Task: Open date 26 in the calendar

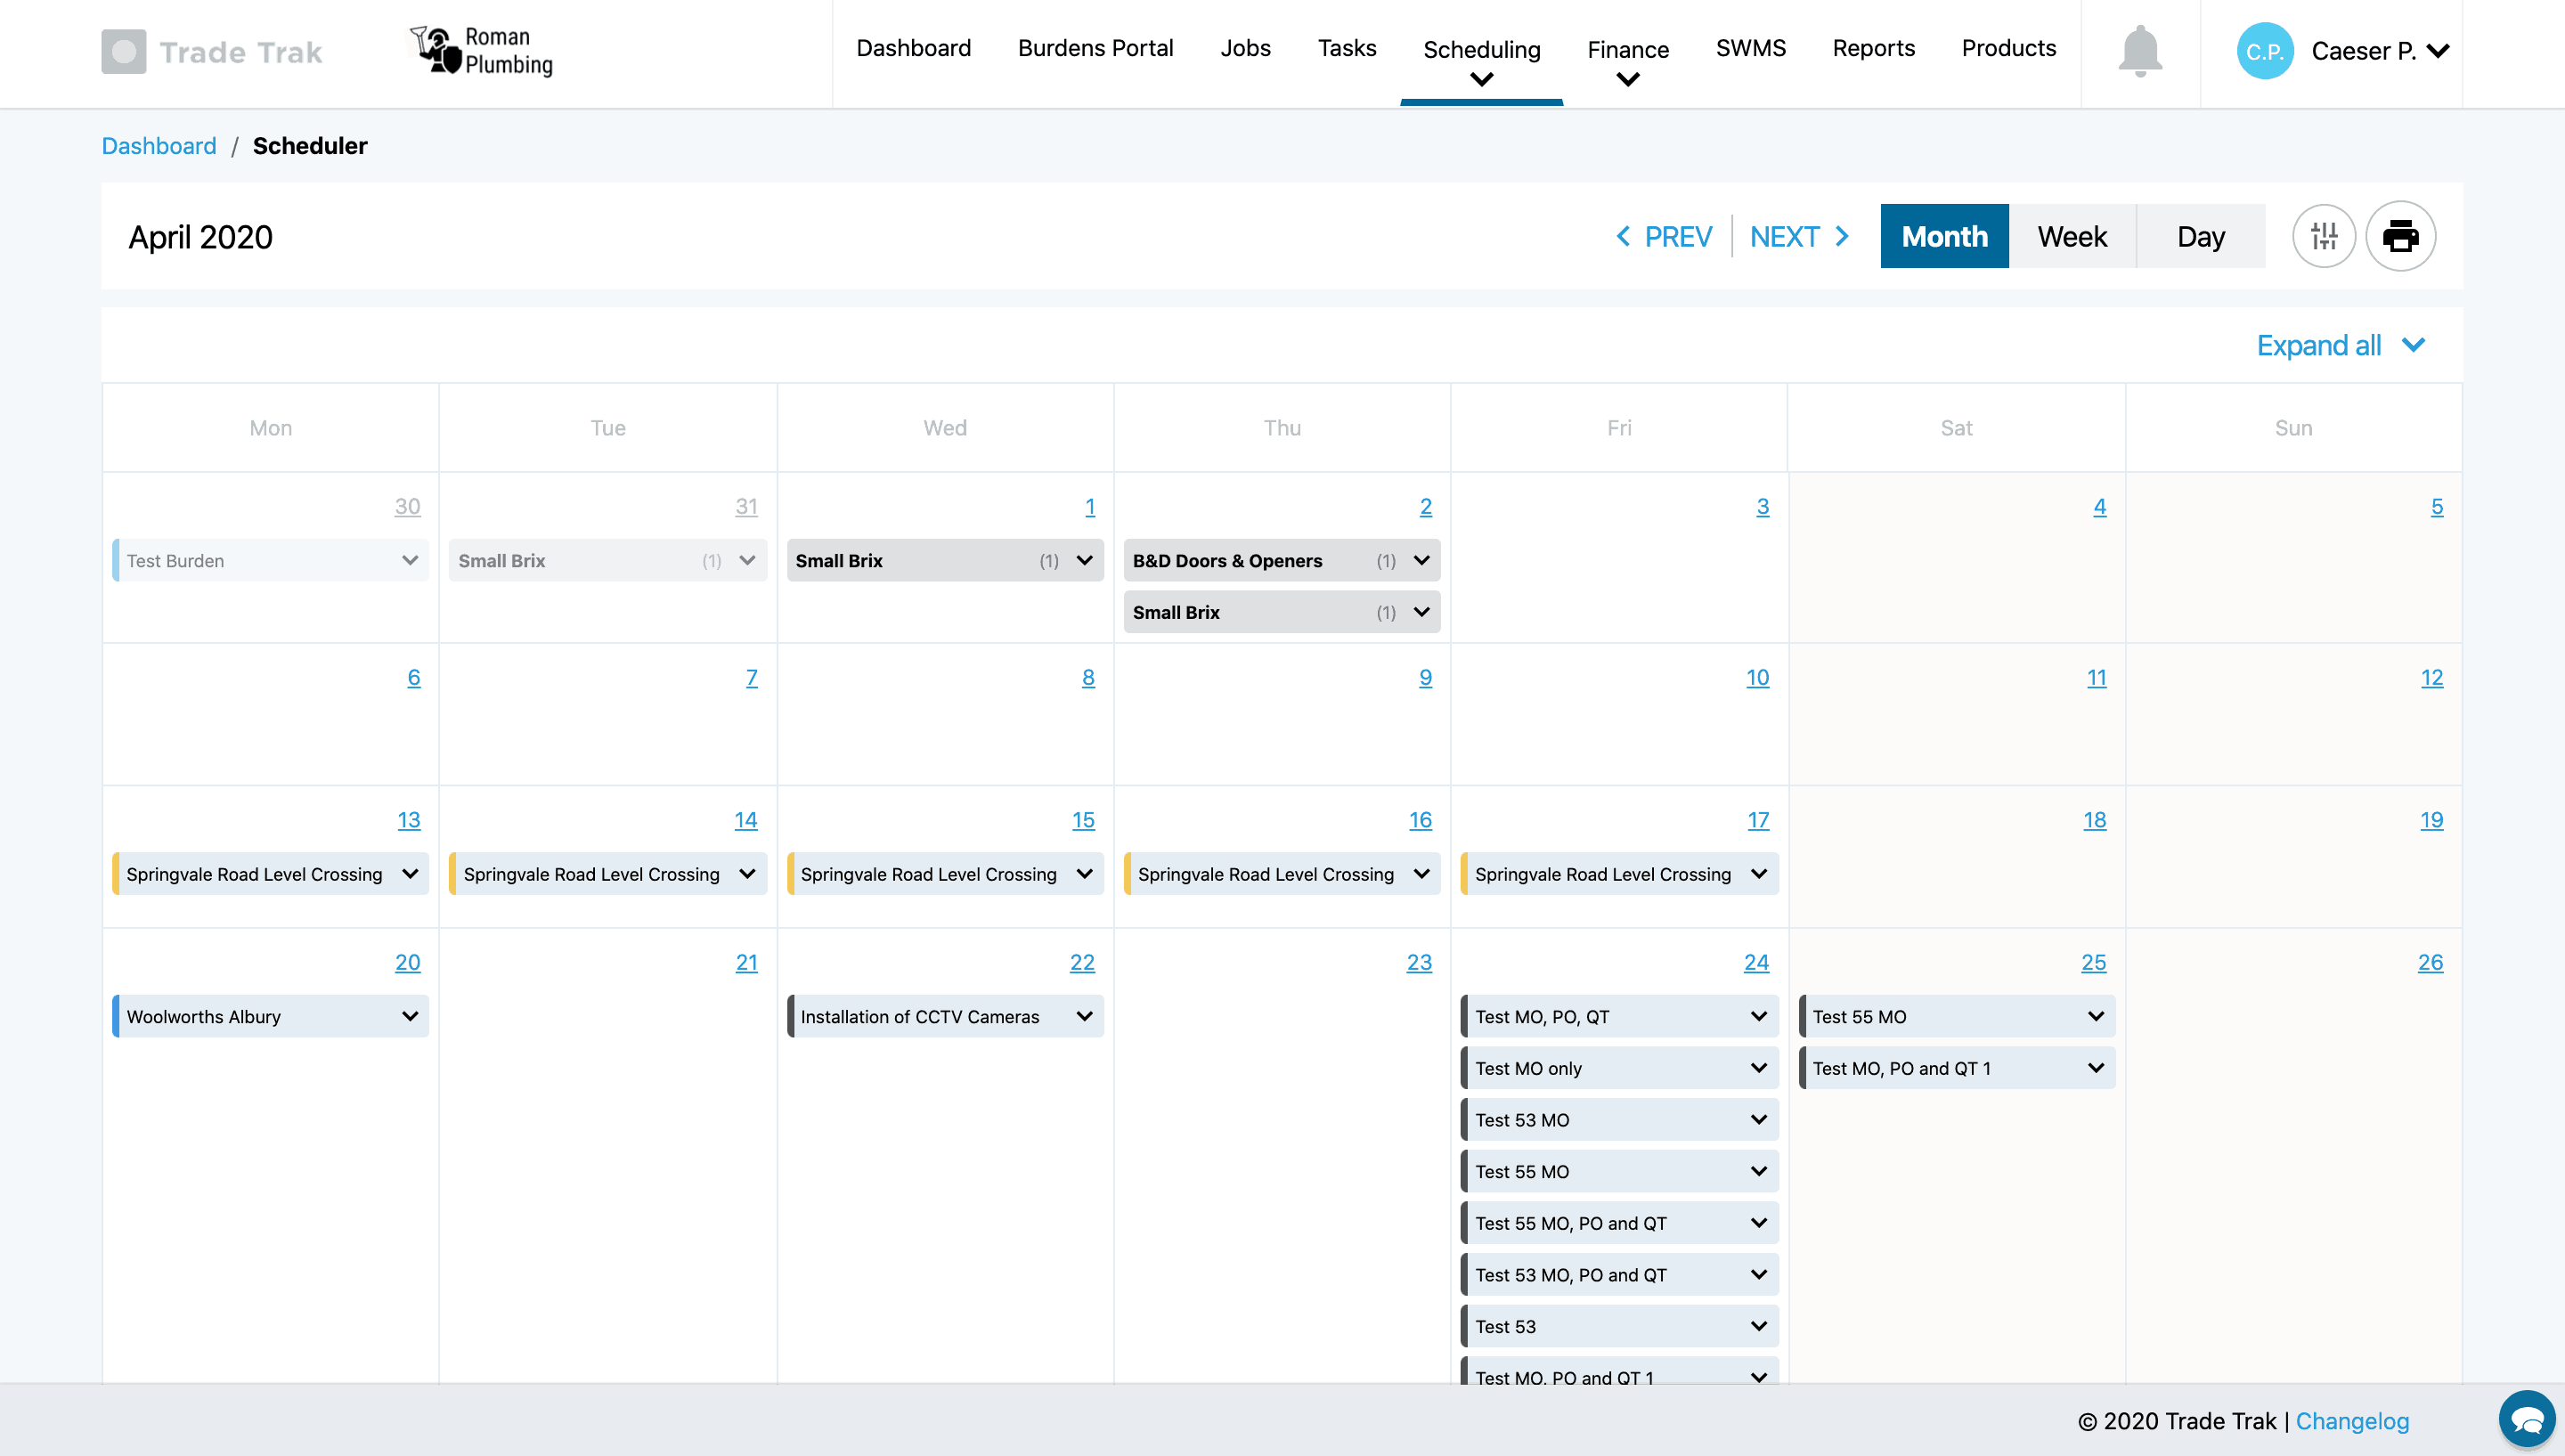Action: (x=2430, y=963)
